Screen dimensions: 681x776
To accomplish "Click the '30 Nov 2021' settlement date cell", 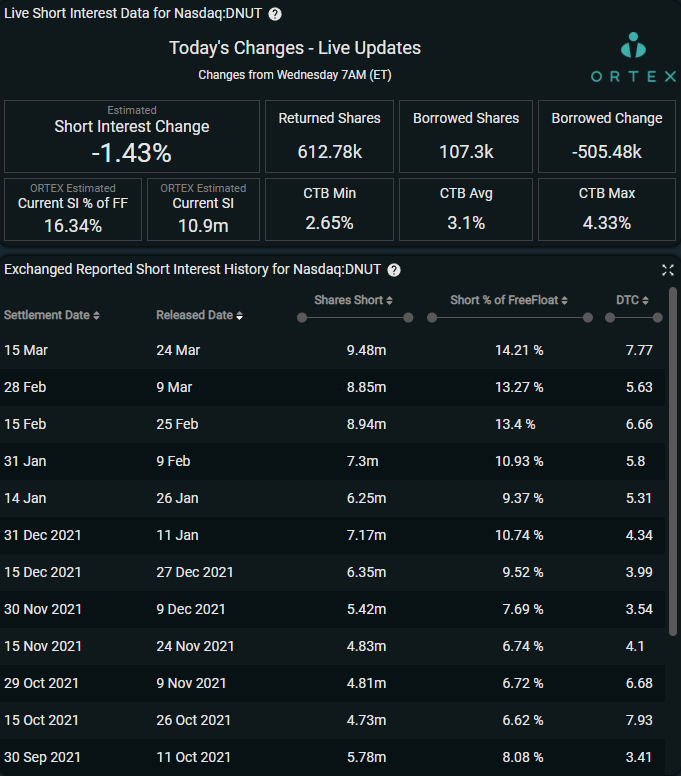I will click(x=43, y=609).
